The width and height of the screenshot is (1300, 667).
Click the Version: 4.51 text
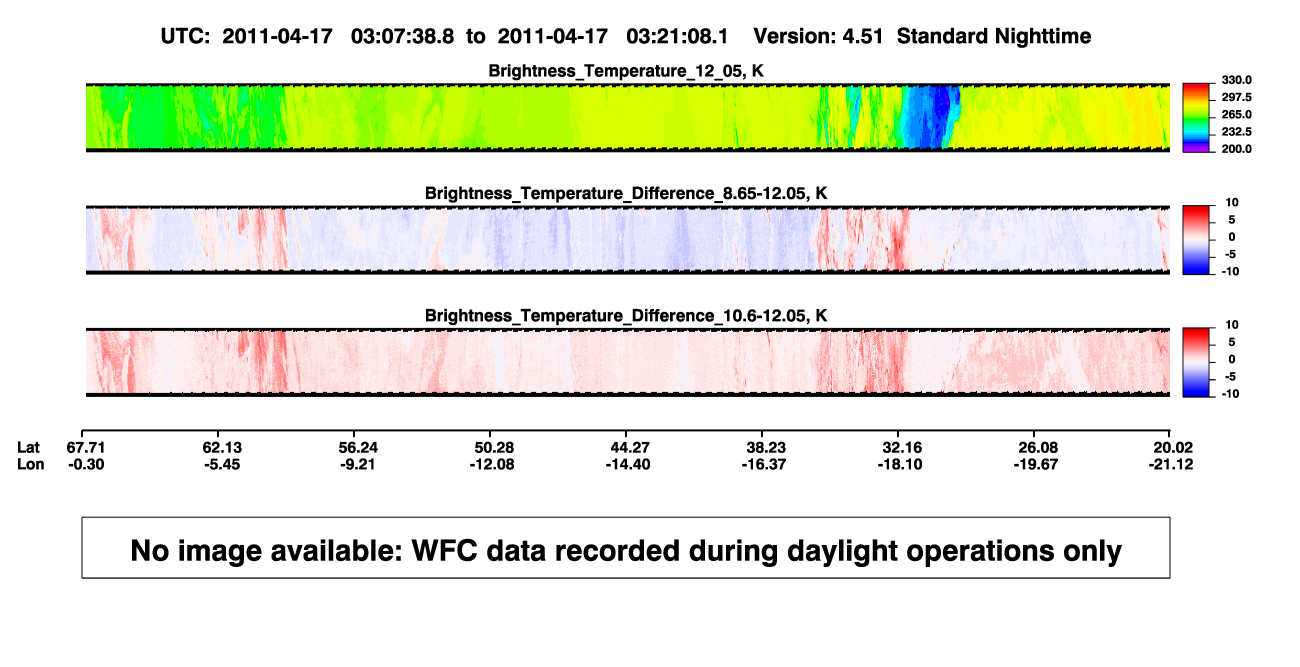[819, 37]
